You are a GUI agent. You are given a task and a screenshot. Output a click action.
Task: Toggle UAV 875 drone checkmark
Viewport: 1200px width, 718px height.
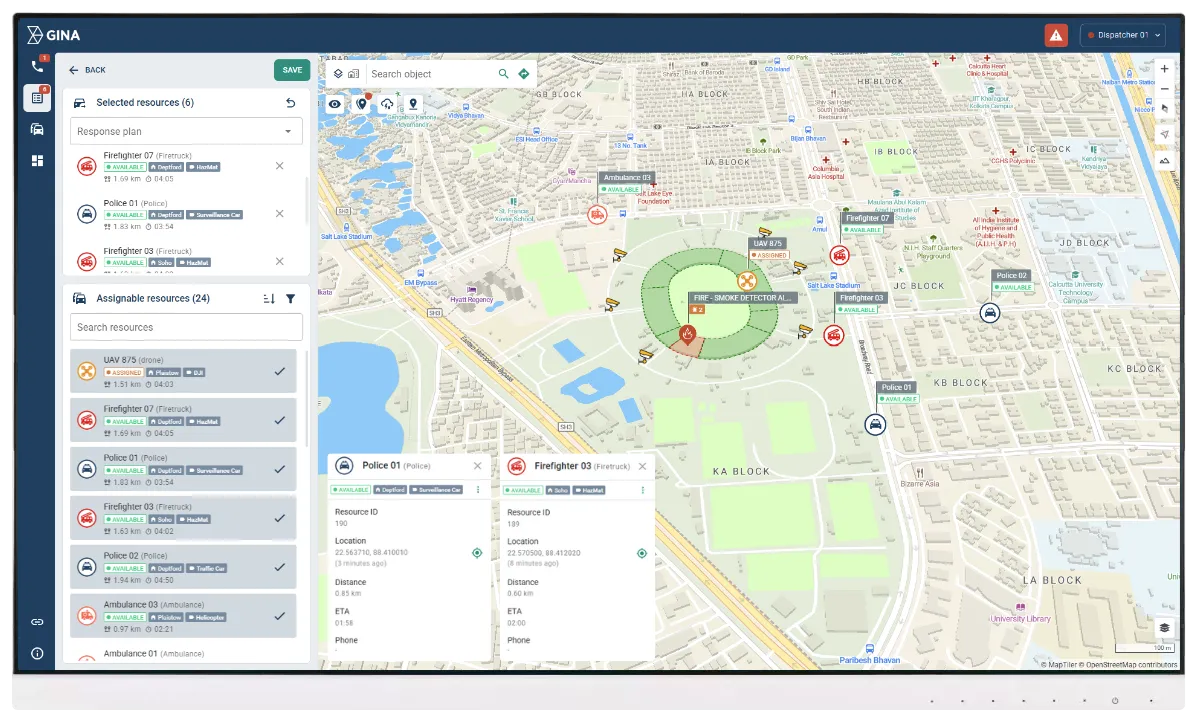click(279, 371)
